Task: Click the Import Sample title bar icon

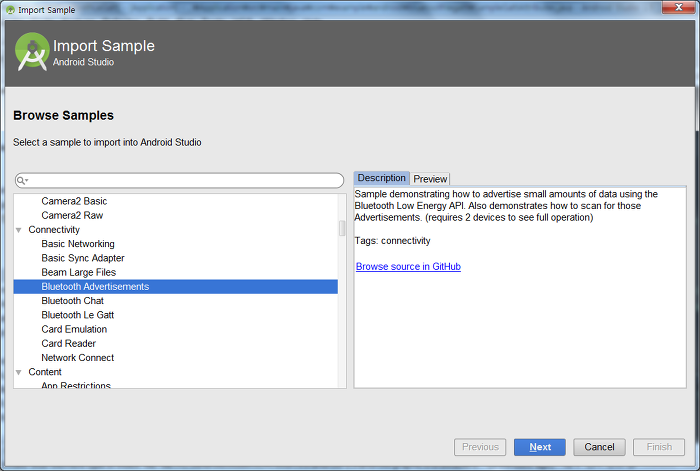Action: coord(10,10)
